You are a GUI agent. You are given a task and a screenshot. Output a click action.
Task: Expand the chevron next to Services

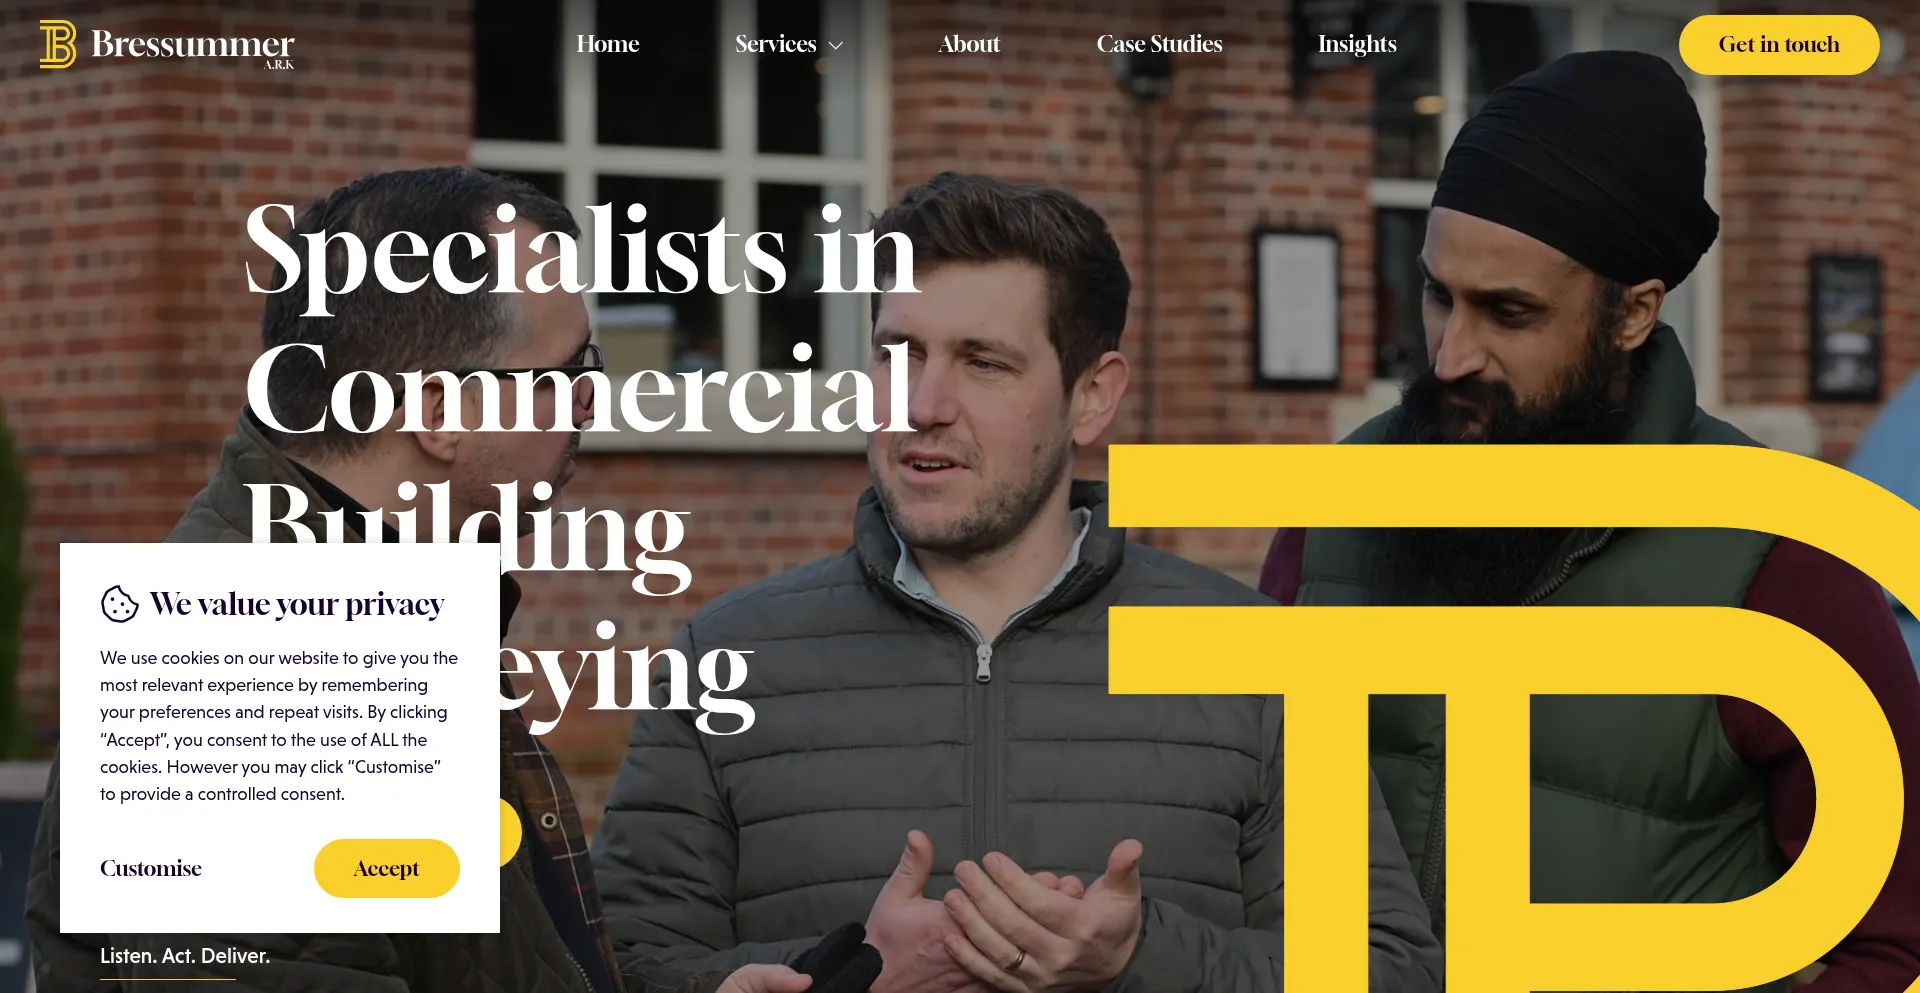coord(836,46)
